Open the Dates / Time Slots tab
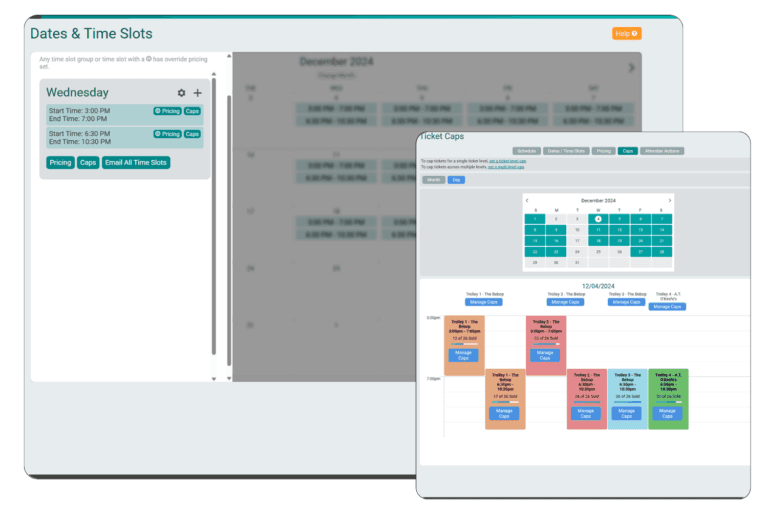 (566, 150)
